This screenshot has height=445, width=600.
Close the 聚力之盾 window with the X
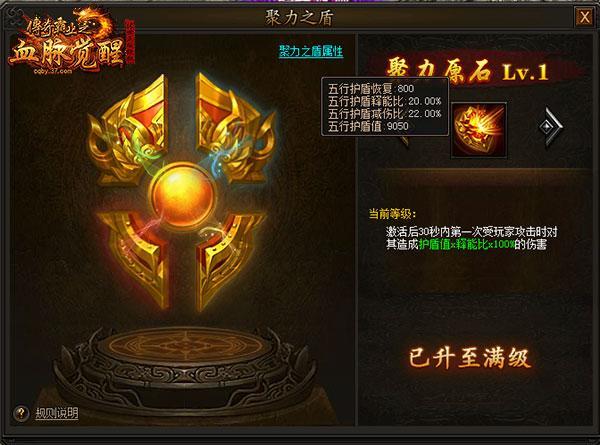click(584, 17)
